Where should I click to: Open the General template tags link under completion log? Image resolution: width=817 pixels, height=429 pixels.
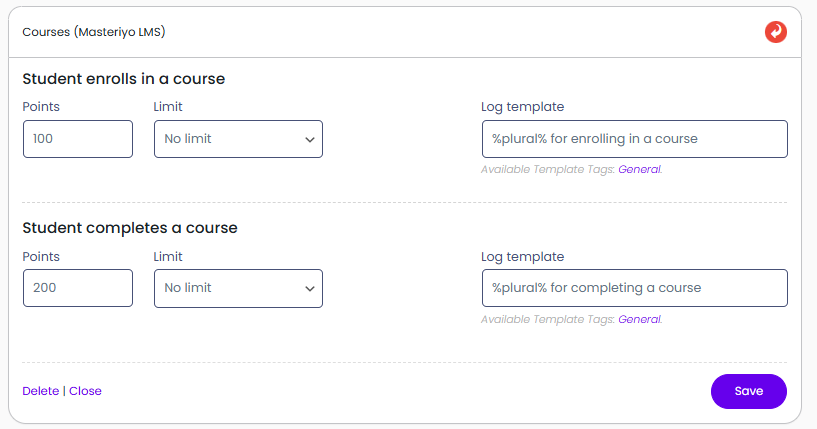point(639,320)
